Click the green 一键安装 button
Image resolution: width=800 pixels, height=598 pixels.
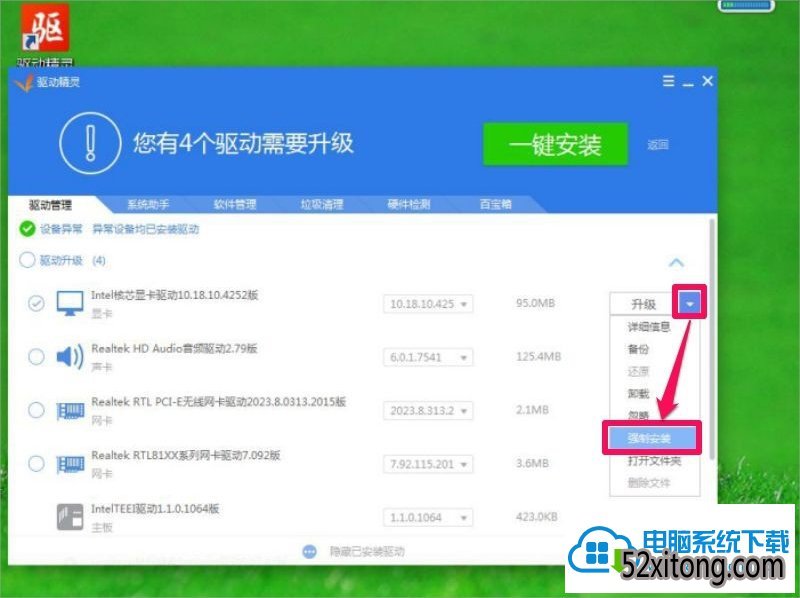(x=555, y=144)
